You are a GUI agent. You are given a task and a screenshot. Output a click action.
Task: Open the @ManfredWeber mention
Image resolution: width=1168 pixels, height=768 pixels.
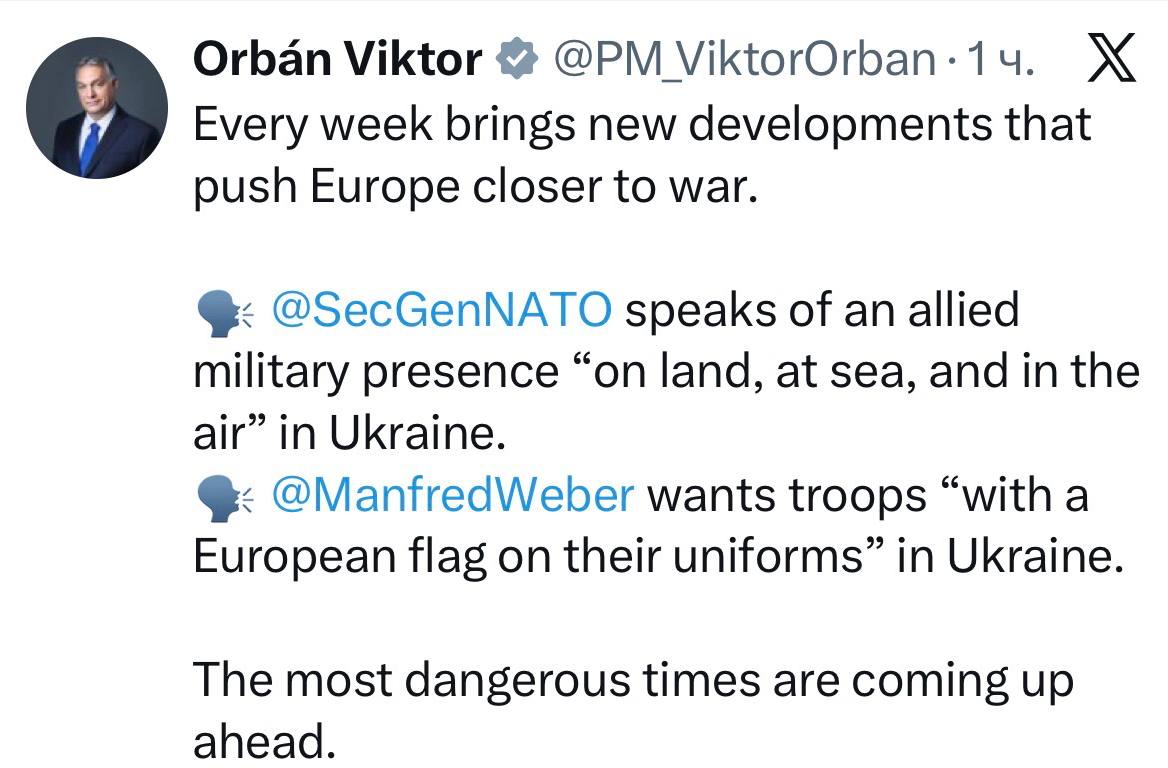tap(452, 496)
